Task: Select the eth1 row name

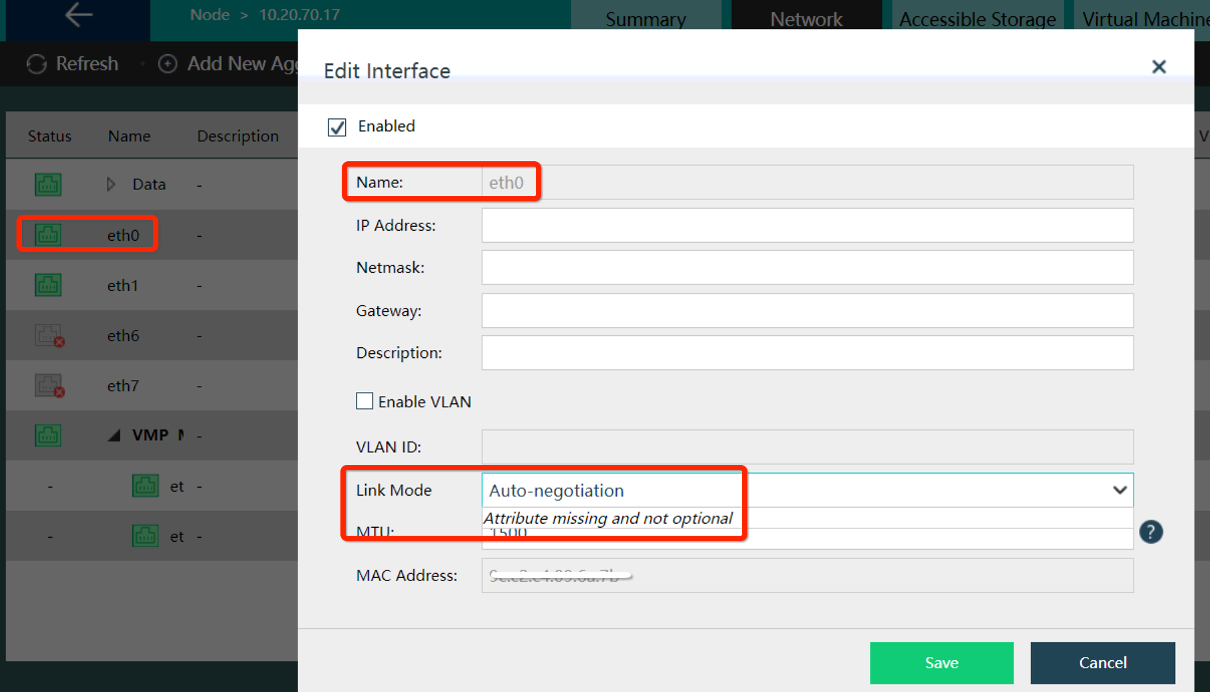Action: click(x=122, y=285)
